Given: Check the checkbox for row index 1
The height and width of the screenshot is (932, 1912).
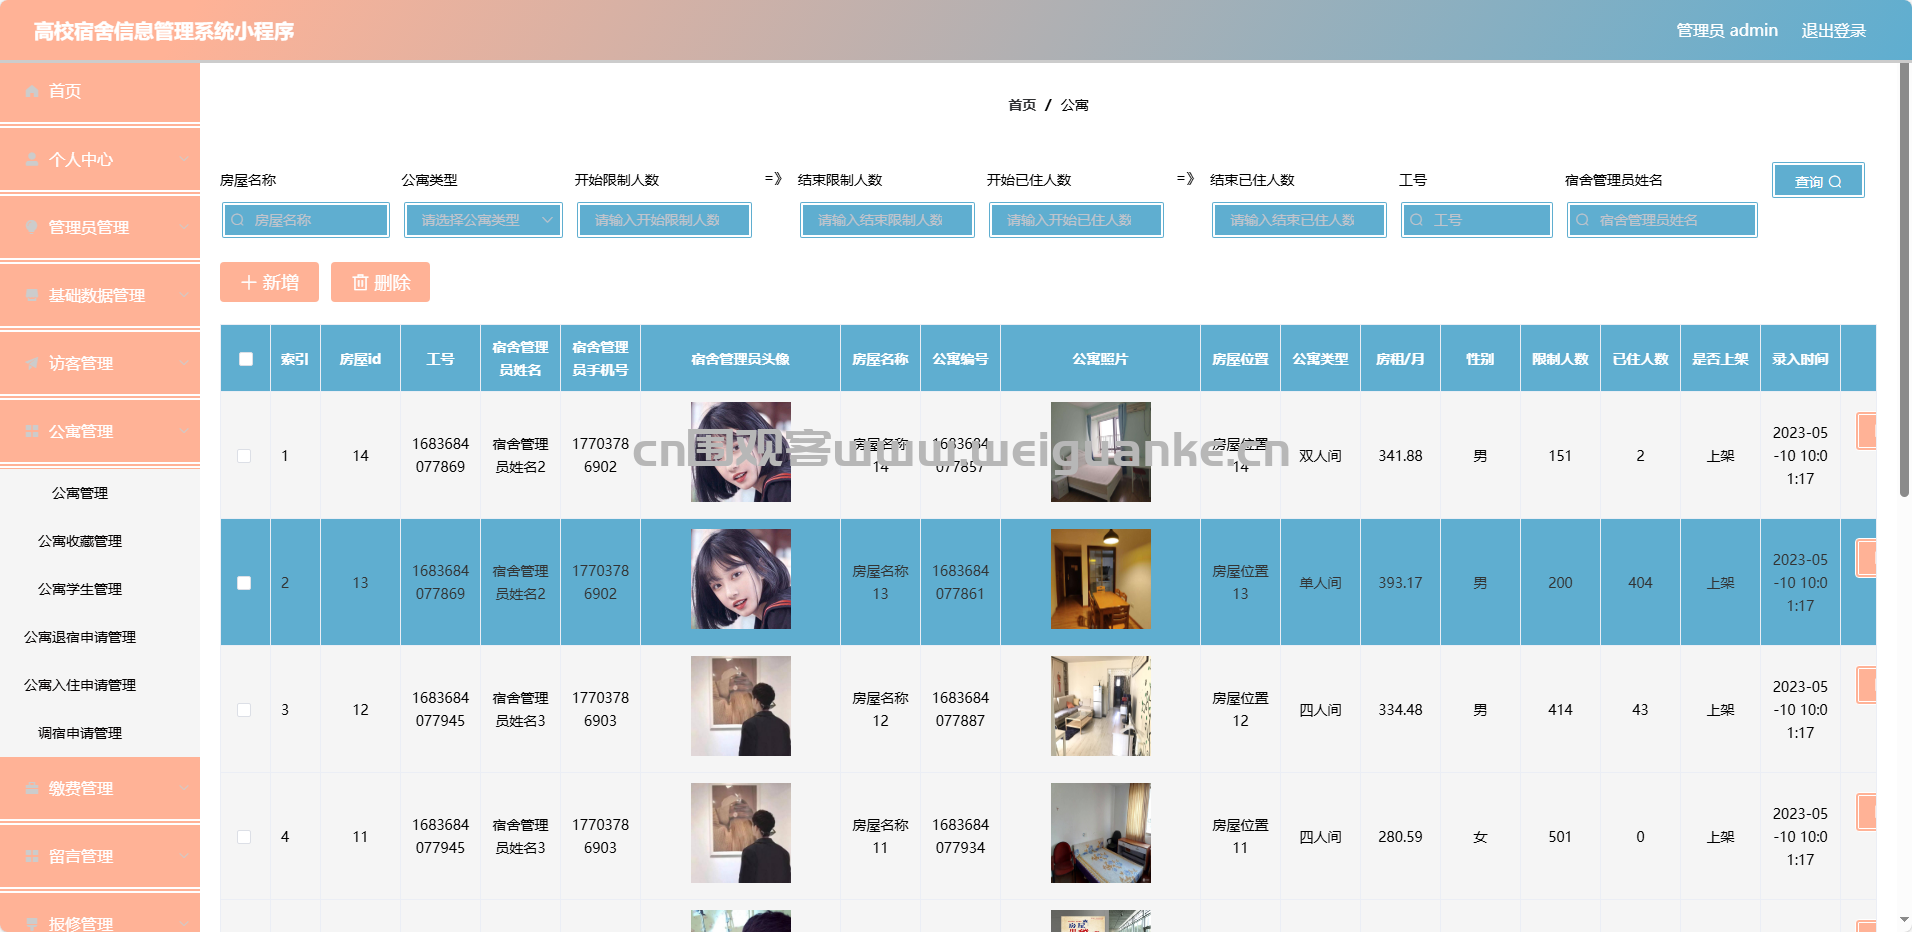Looking at the screenshot, I should tap(244, 456).
